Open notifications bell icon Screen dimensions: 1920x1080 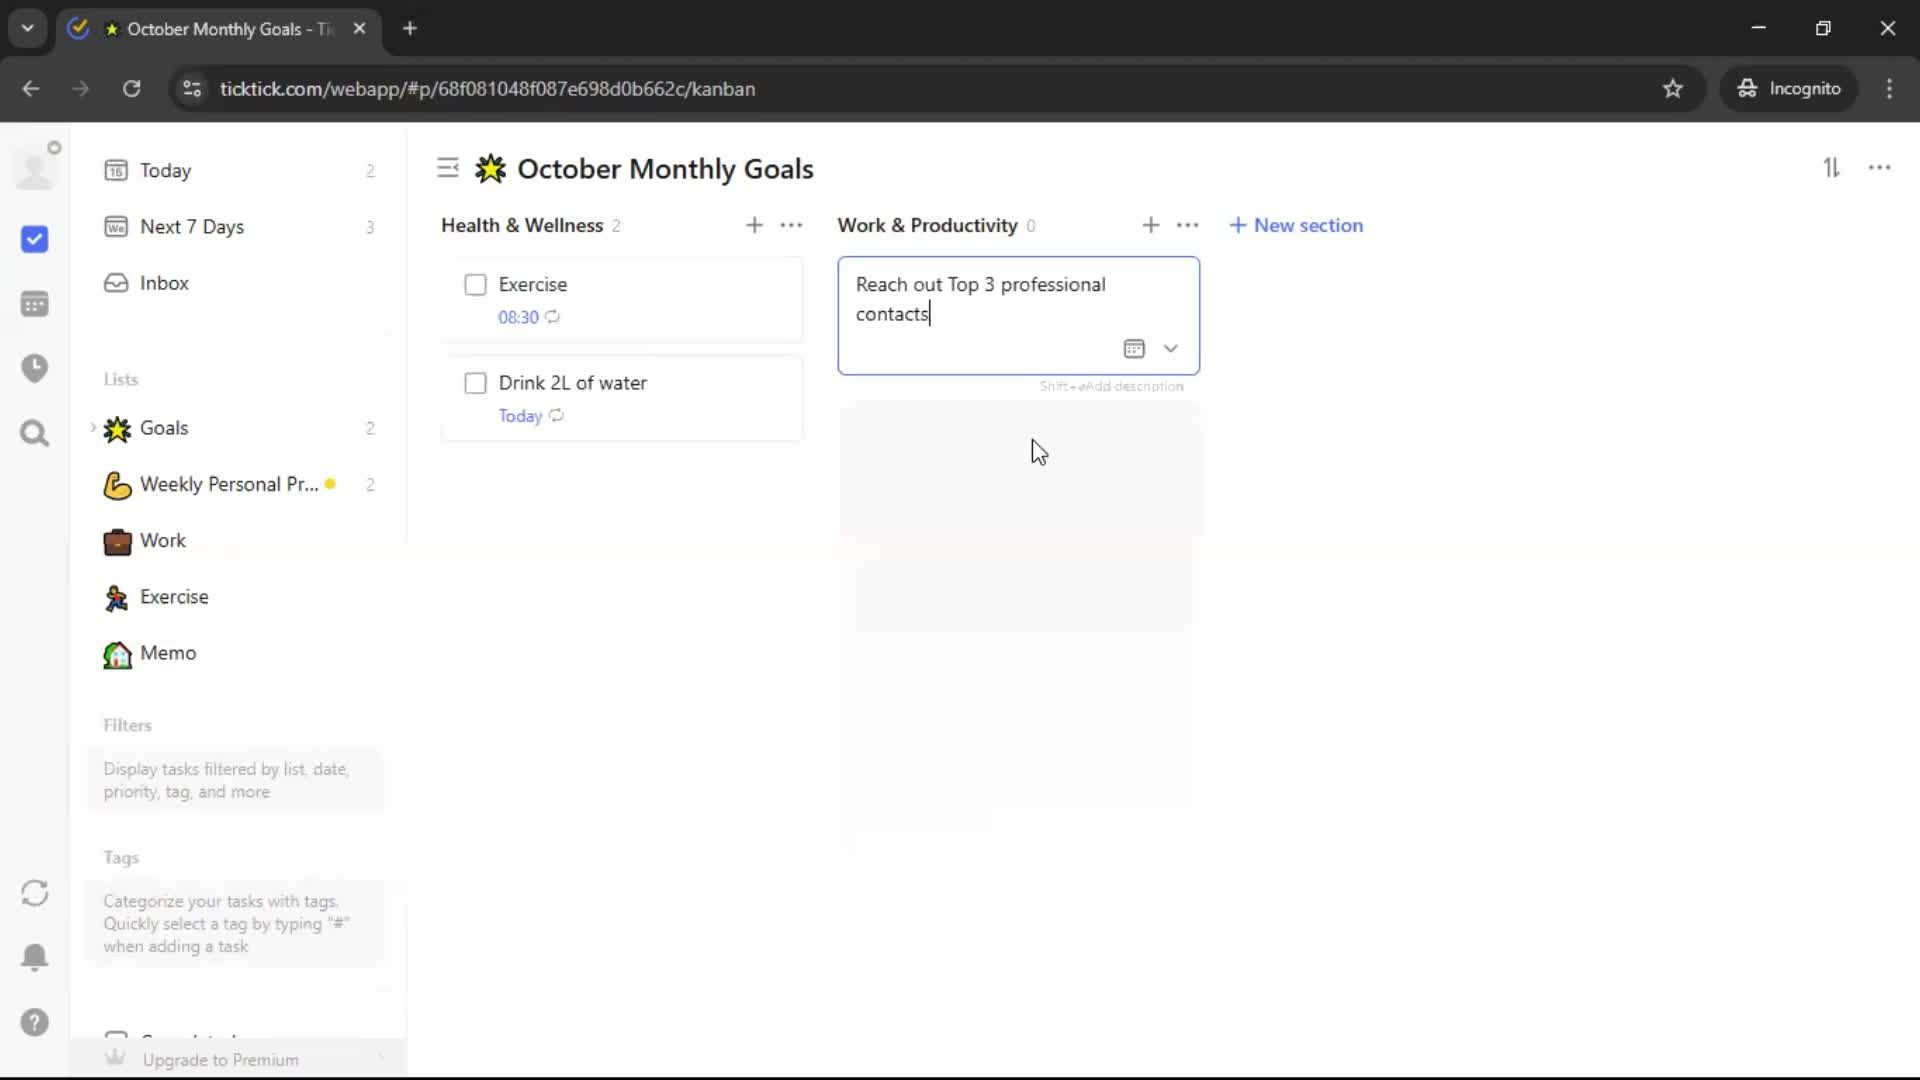(34, 957)
